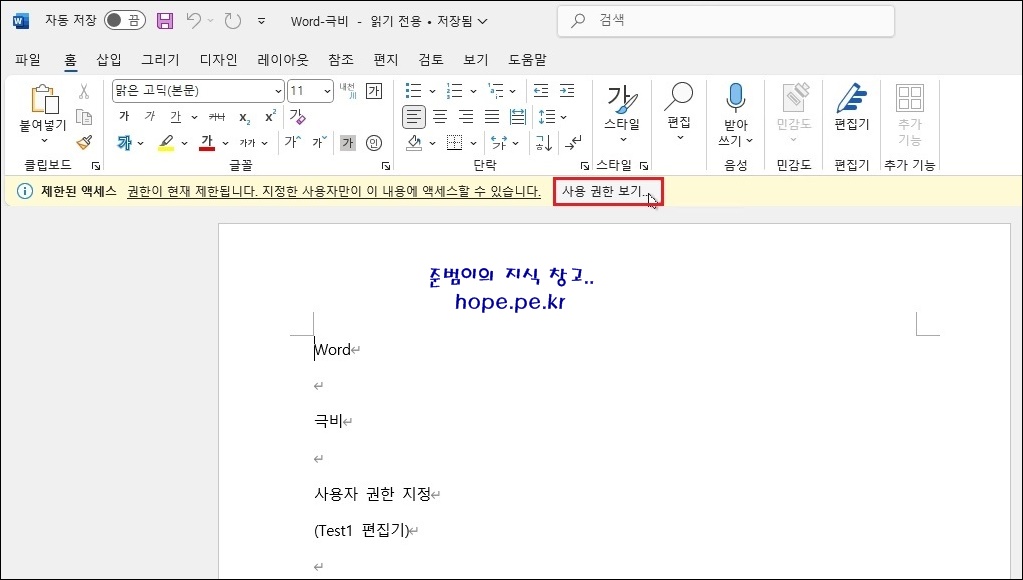
Task: Center align the paragraph
Action: 440,117
